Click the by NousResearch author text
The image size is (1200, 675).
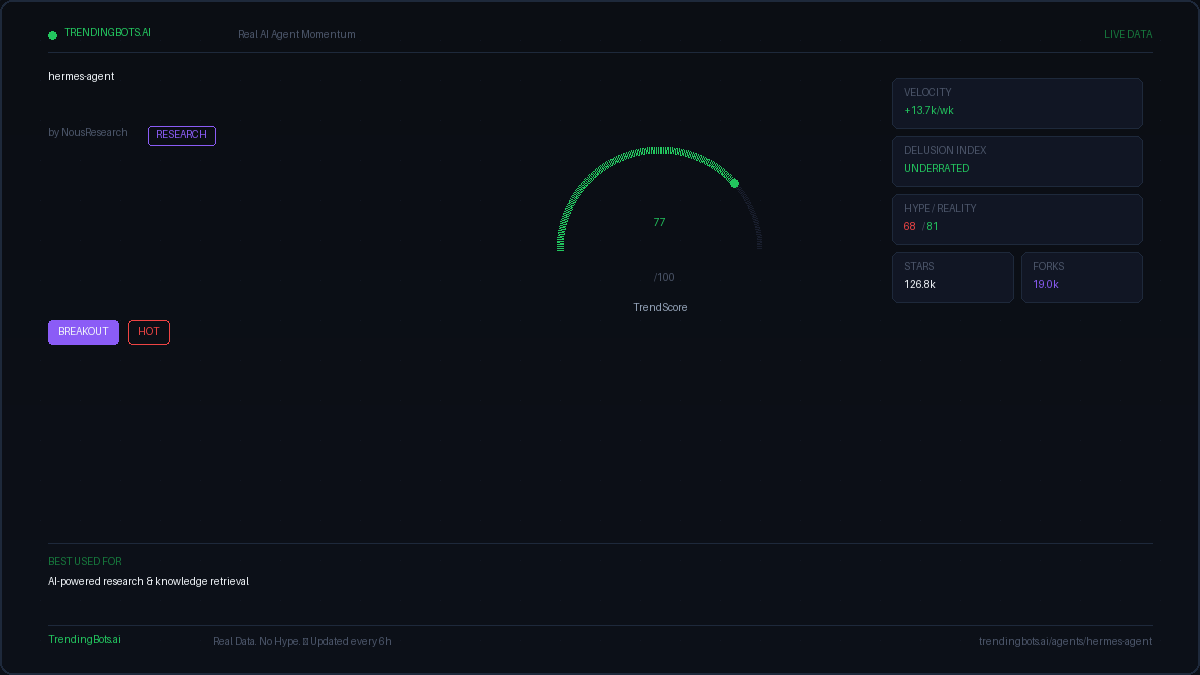(88, 133)
